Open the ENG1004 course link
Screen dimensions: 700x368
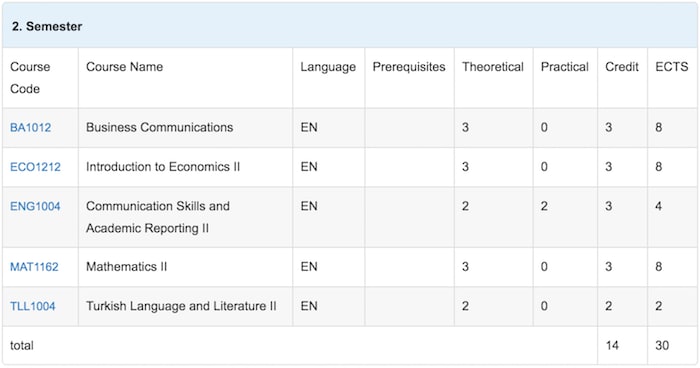point(35,206)
